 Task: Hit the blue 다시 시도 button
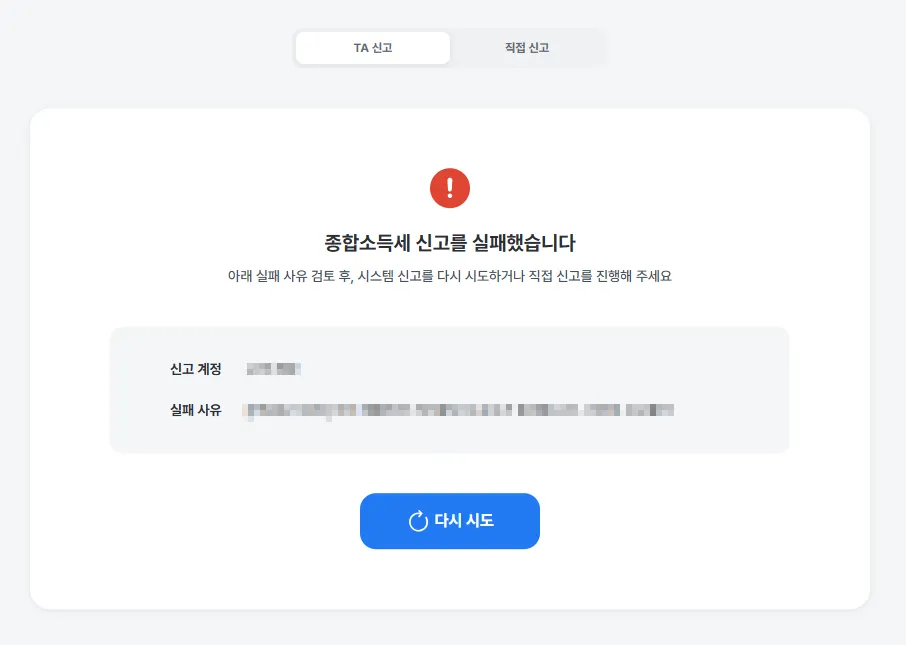coord(450,521)
